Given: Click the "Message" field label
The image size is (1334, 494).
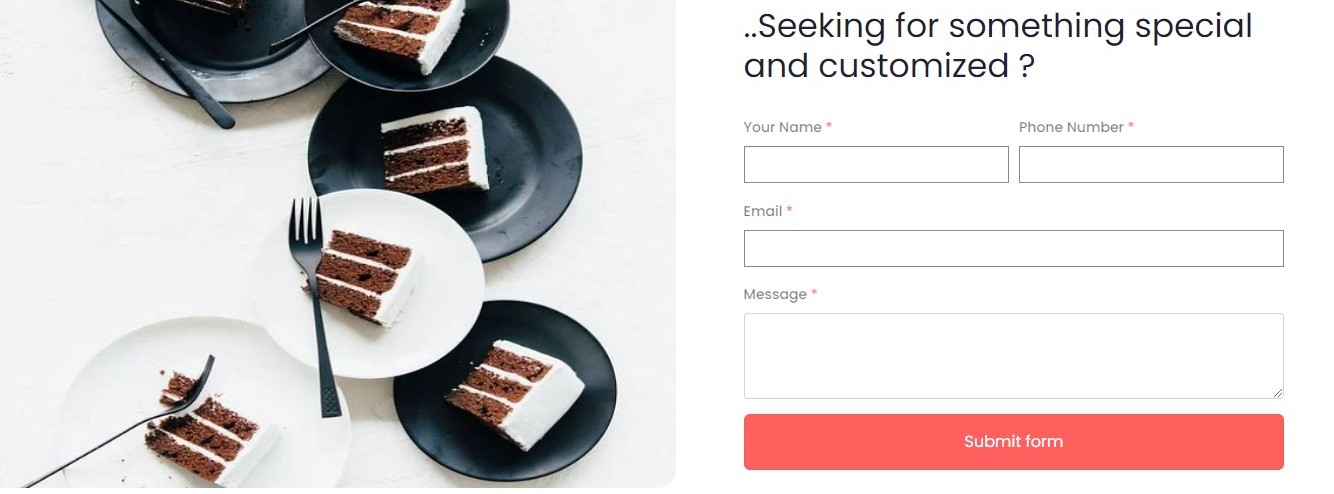Looking at the screenshot, I should 775,294.
